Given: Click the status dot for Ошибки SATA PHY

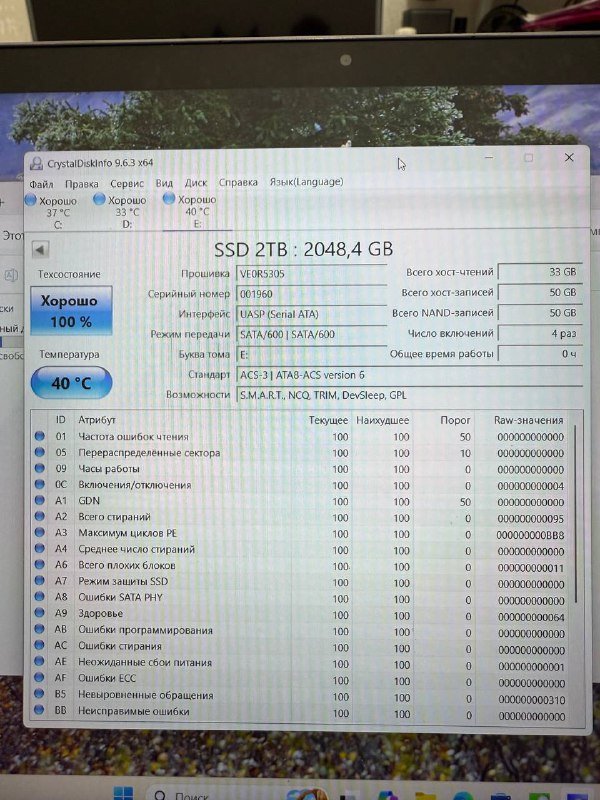Looking at the screenshot, I should pyautogui.click(x=39, y=596).
